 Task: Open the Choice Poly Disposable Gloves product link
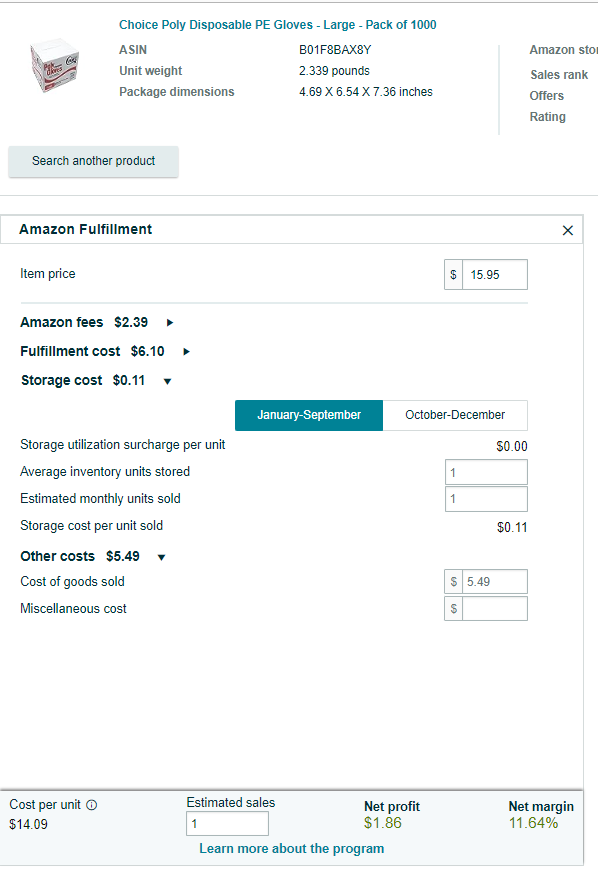click(277, 25)
